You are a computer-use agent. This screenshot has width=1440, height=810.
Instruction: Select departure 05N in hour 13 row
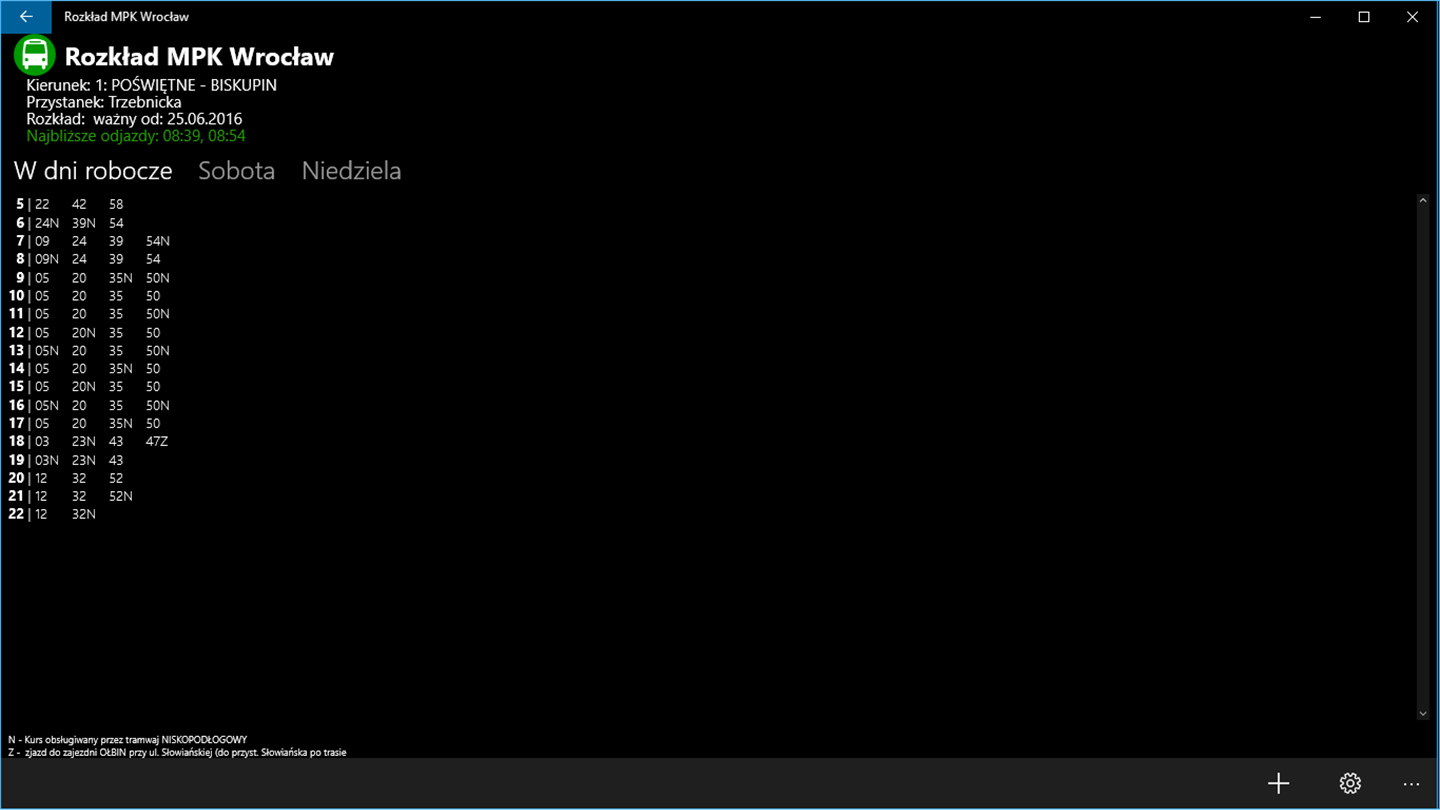tap(47, 351)
